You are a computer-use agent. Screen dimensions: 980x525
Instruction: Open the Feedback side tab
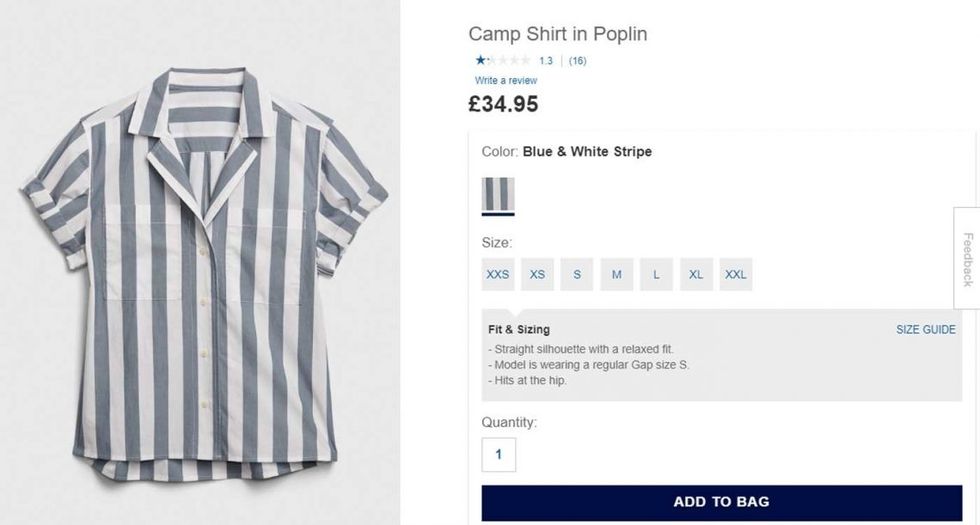tap(967, 259)
